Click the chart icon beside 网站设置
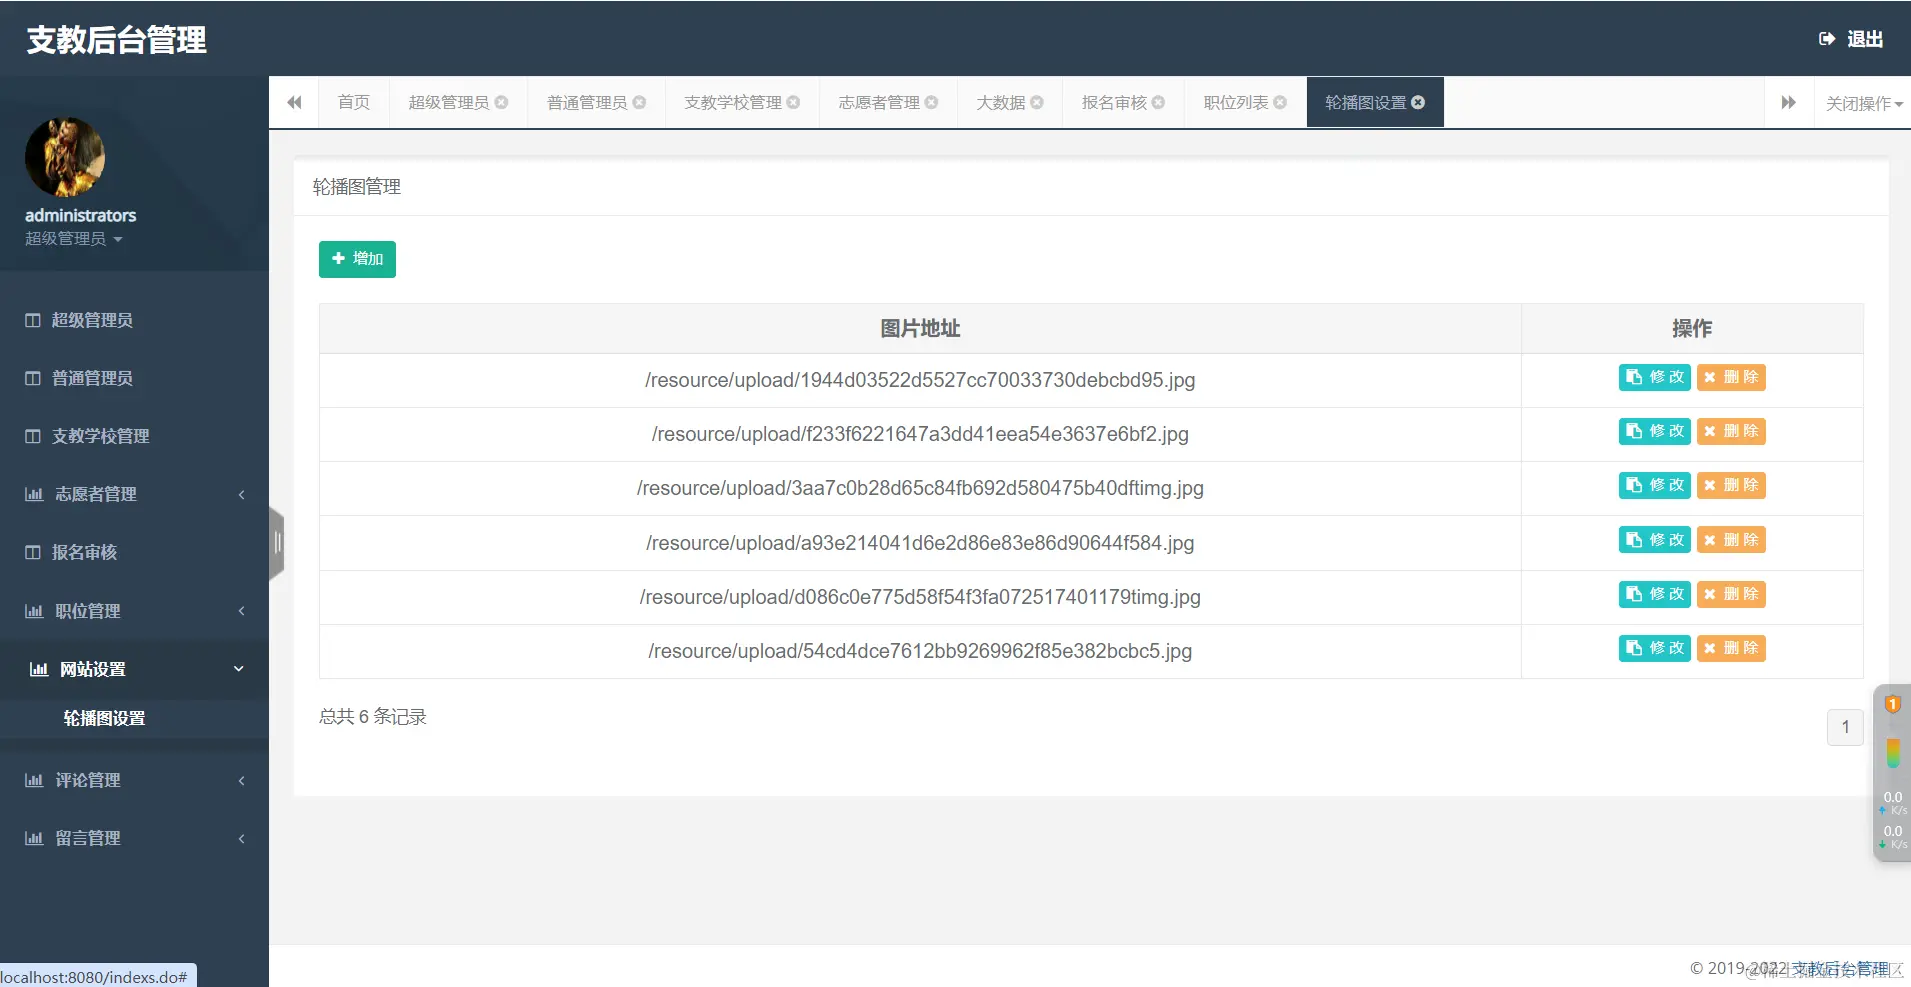1911x987 pixels. click(39, 669)
